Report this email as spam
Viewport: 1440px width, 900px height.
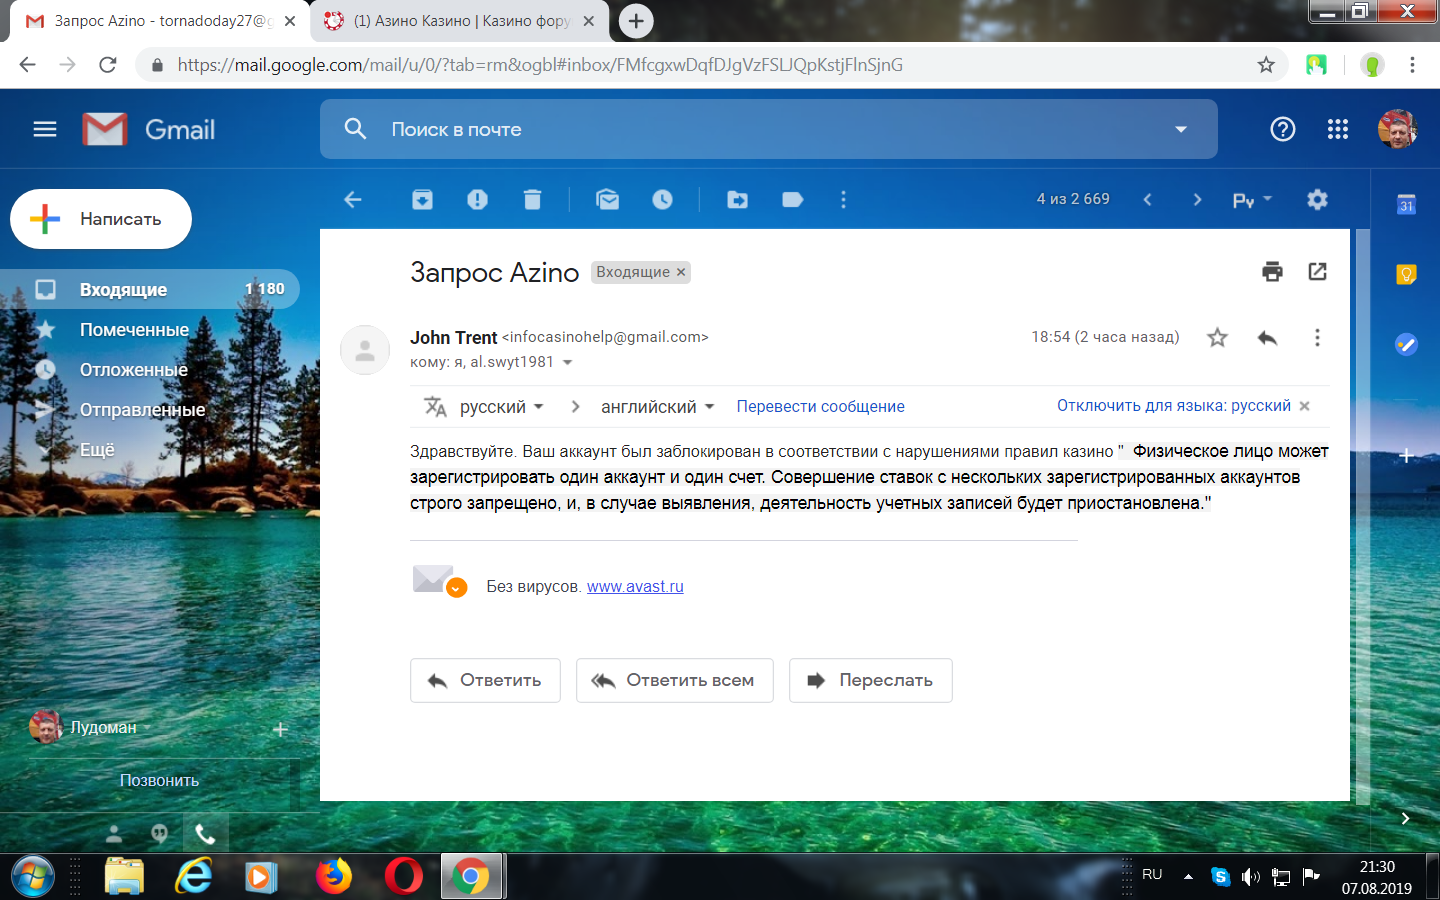[478, 200]
